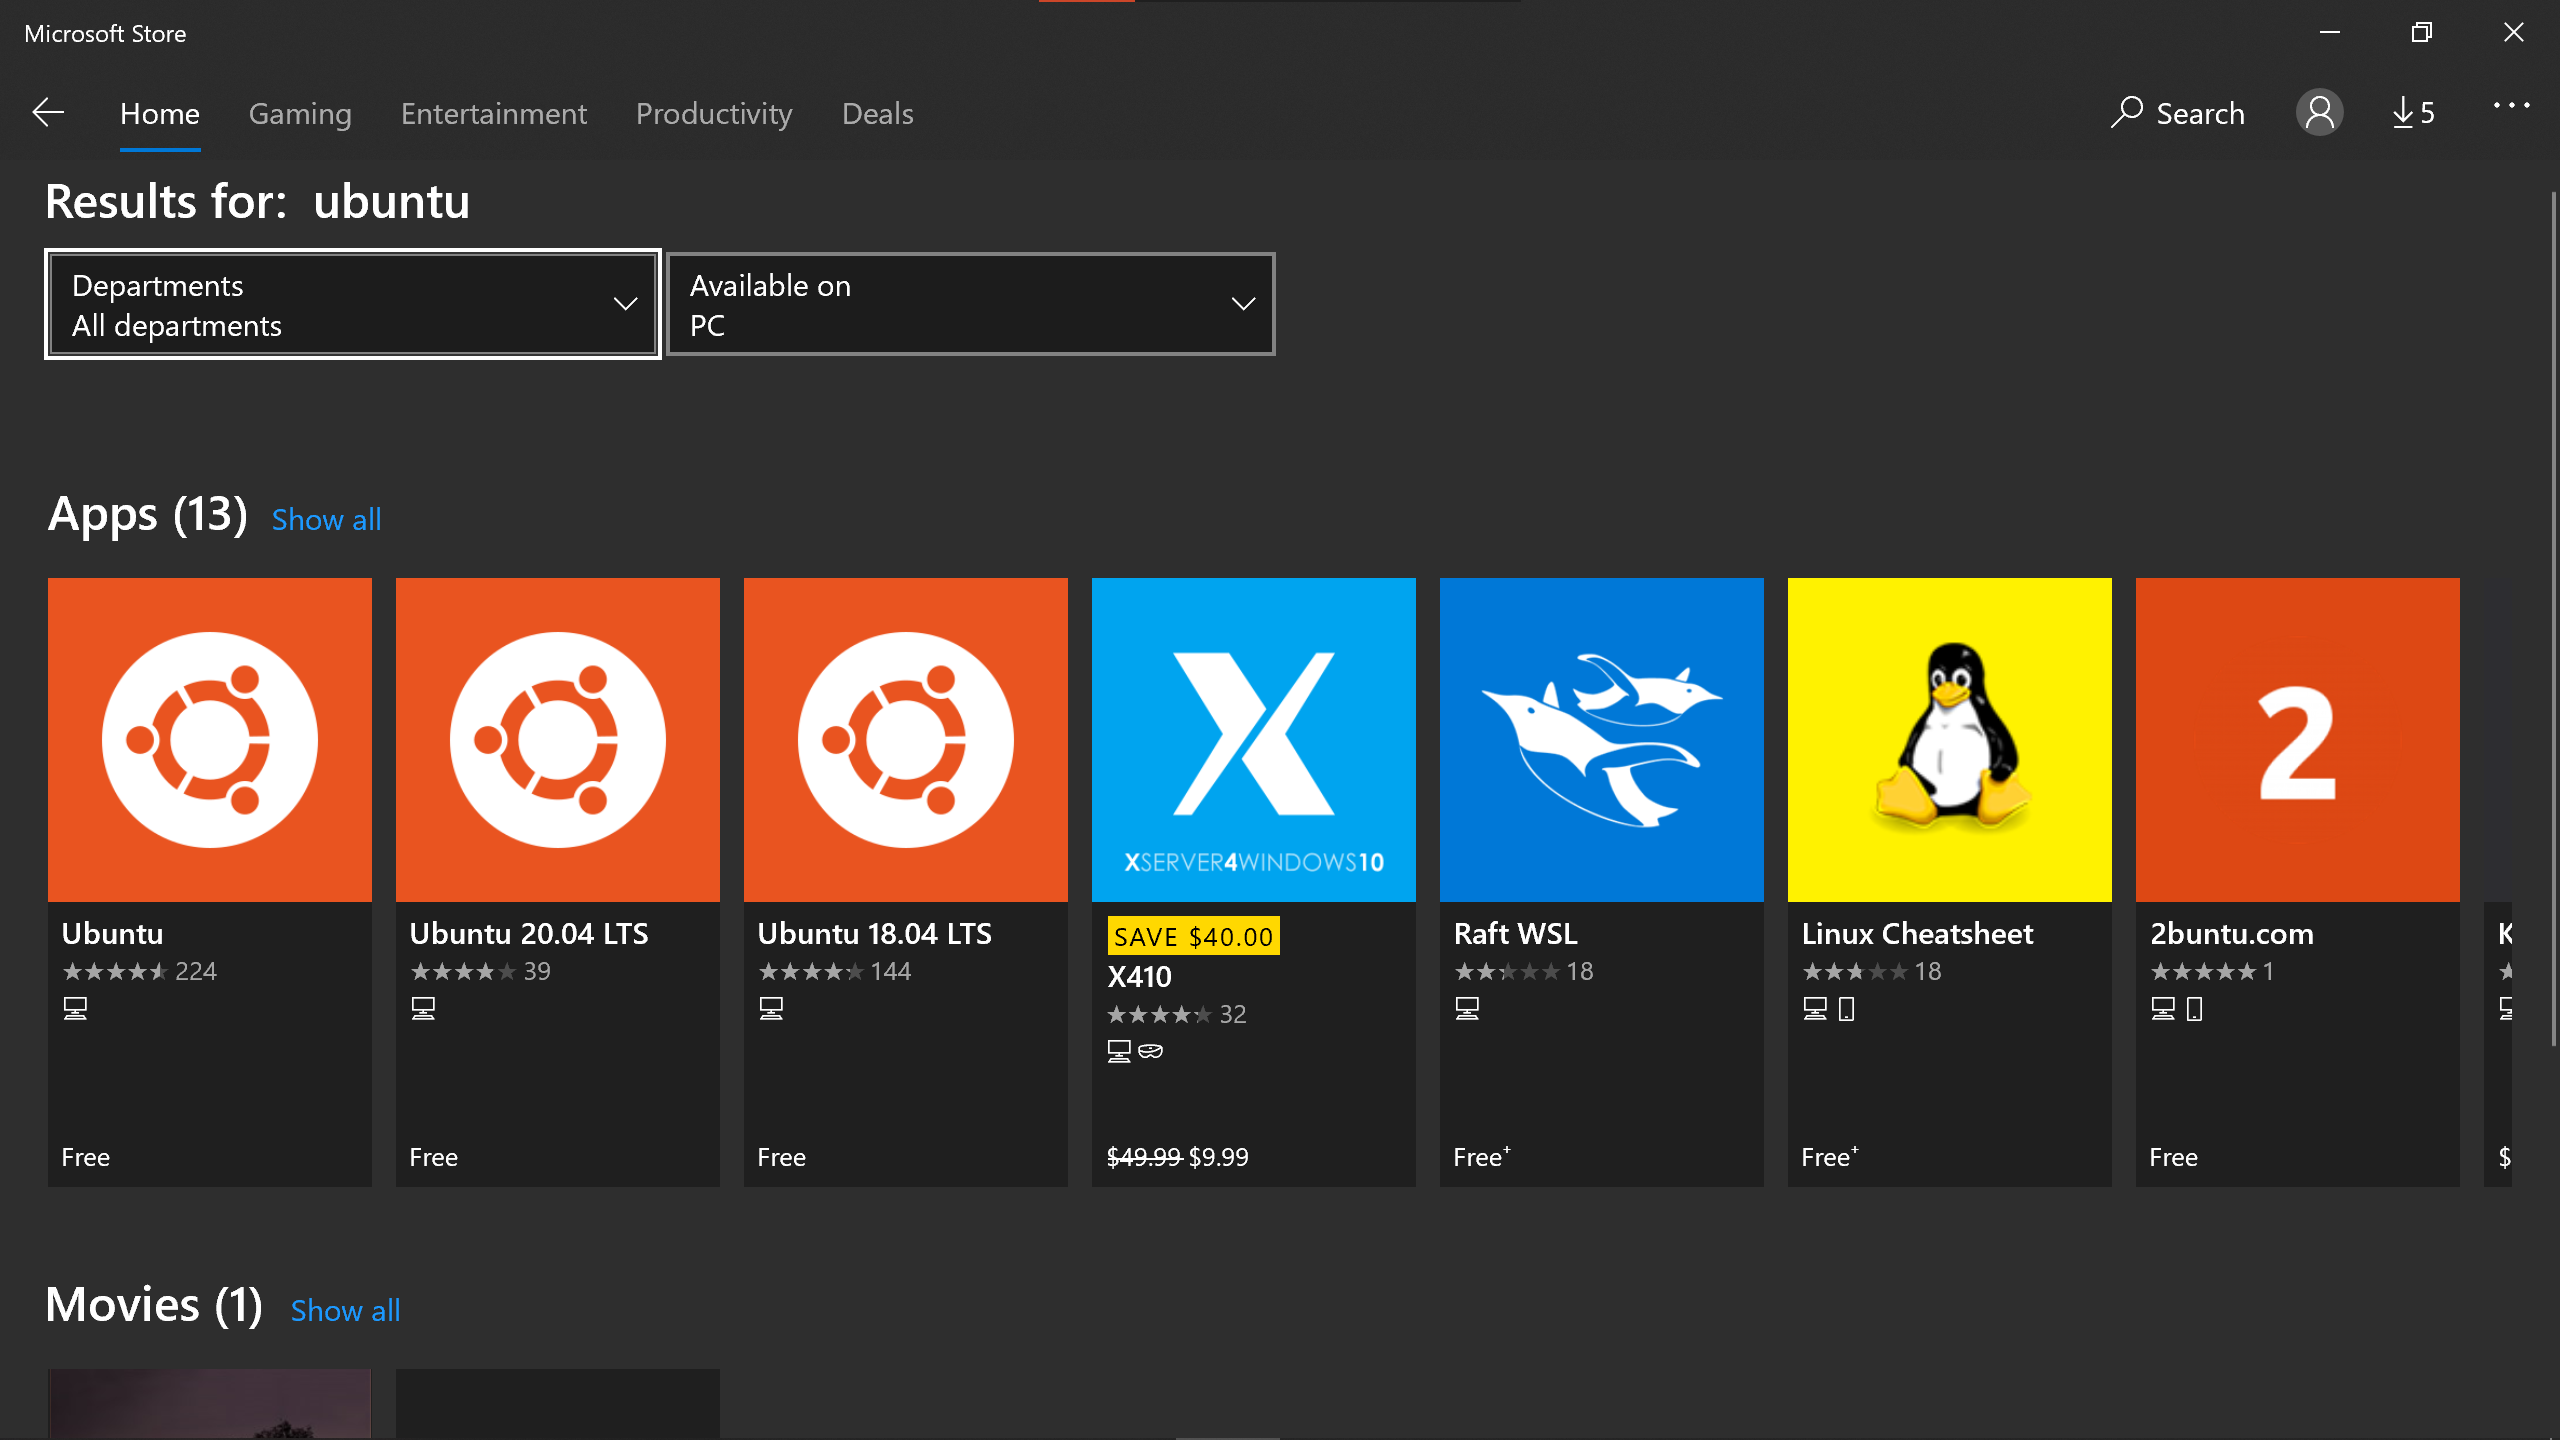Click the star rating of X410 (32)
The image size is (2560, 1440).
(1159, 1014)
